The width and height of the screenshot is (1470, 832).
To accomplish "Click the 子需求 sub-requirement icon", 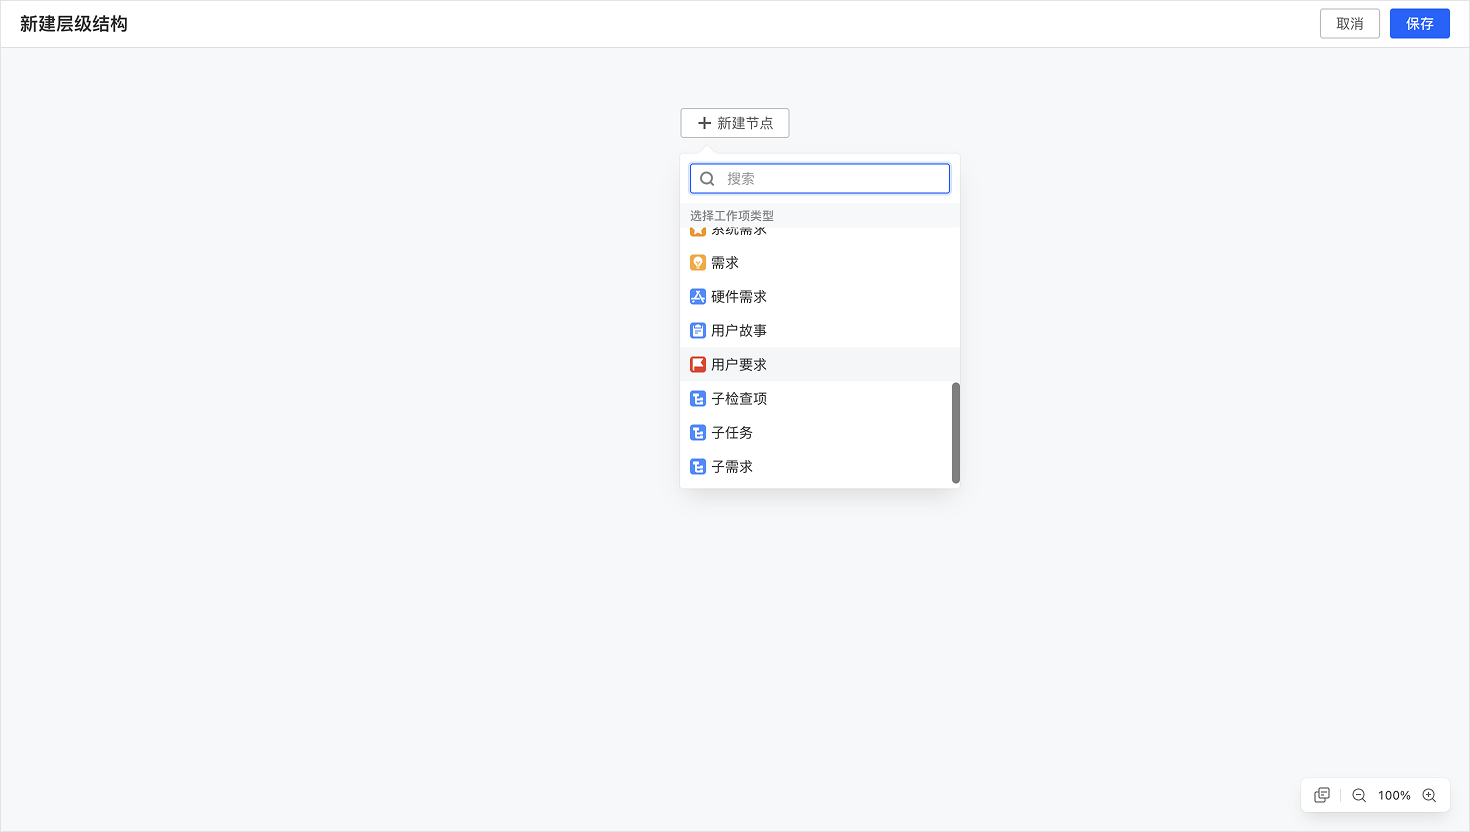I will (x=697, y=466).
